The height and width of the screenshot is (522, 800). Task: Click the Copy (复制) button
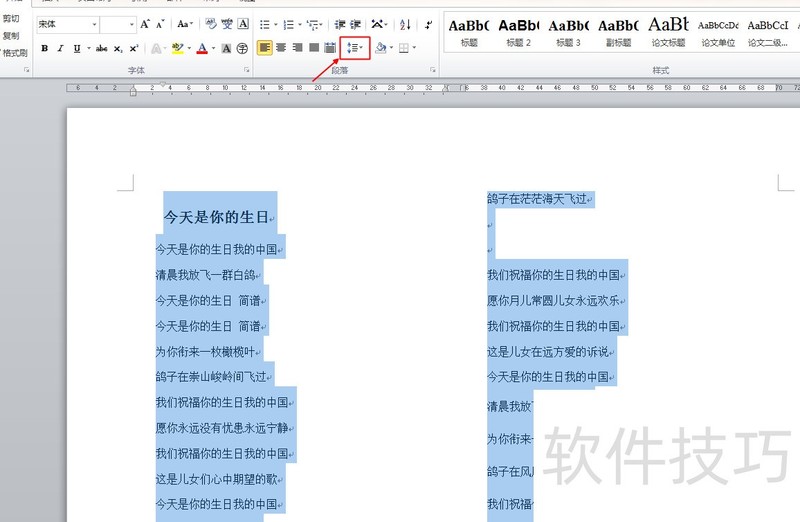coord(11,36)
